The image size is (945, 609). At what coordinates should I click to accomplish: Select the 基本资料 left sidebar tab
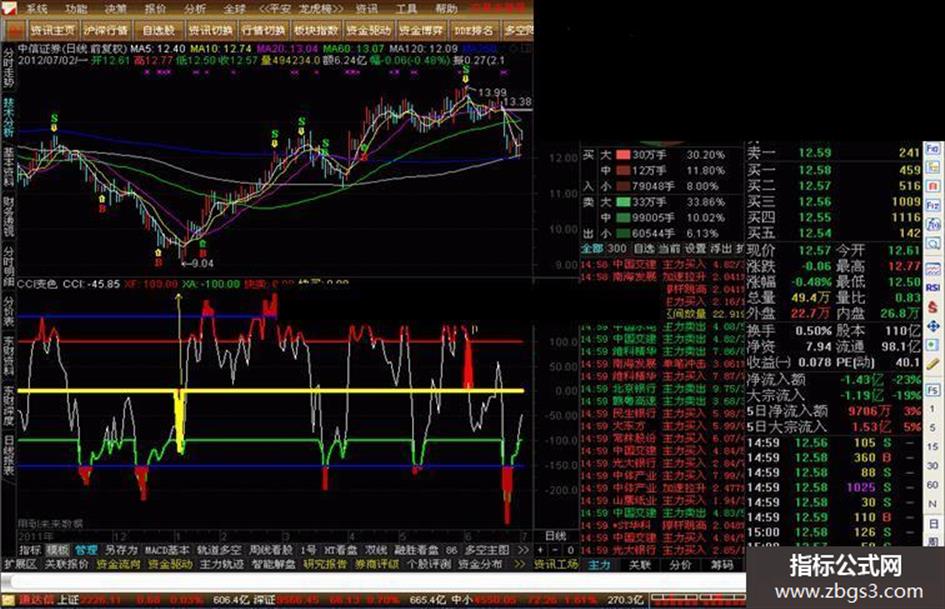coord(9,167)
